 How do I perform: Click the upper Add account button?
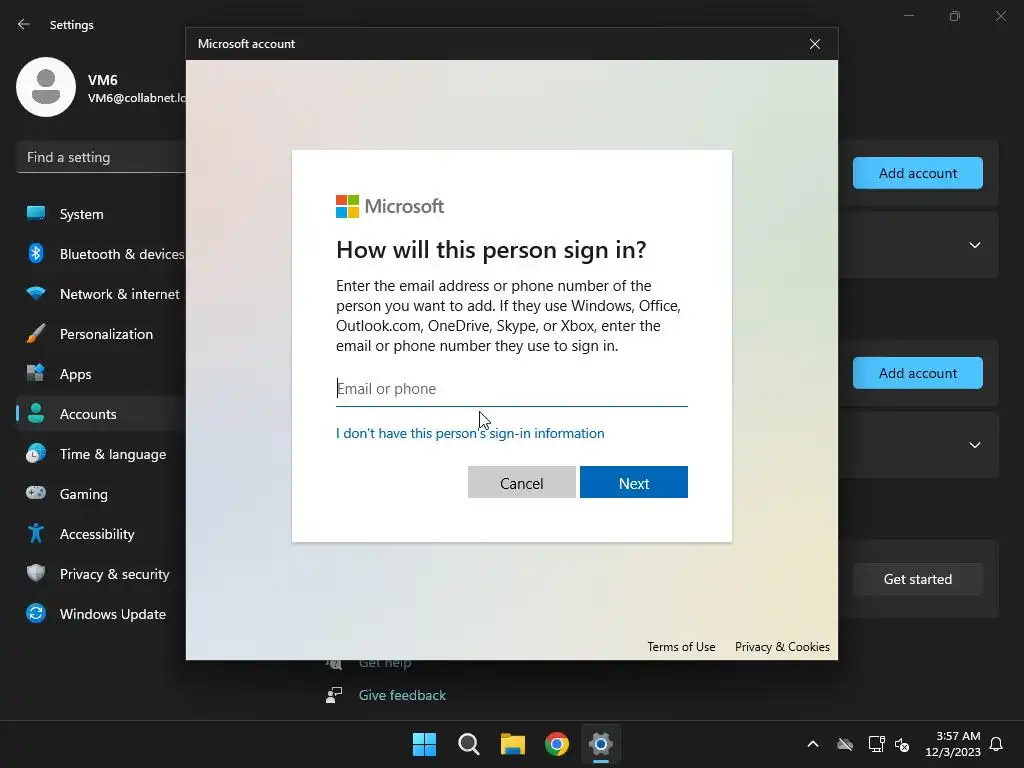[918, 173]
